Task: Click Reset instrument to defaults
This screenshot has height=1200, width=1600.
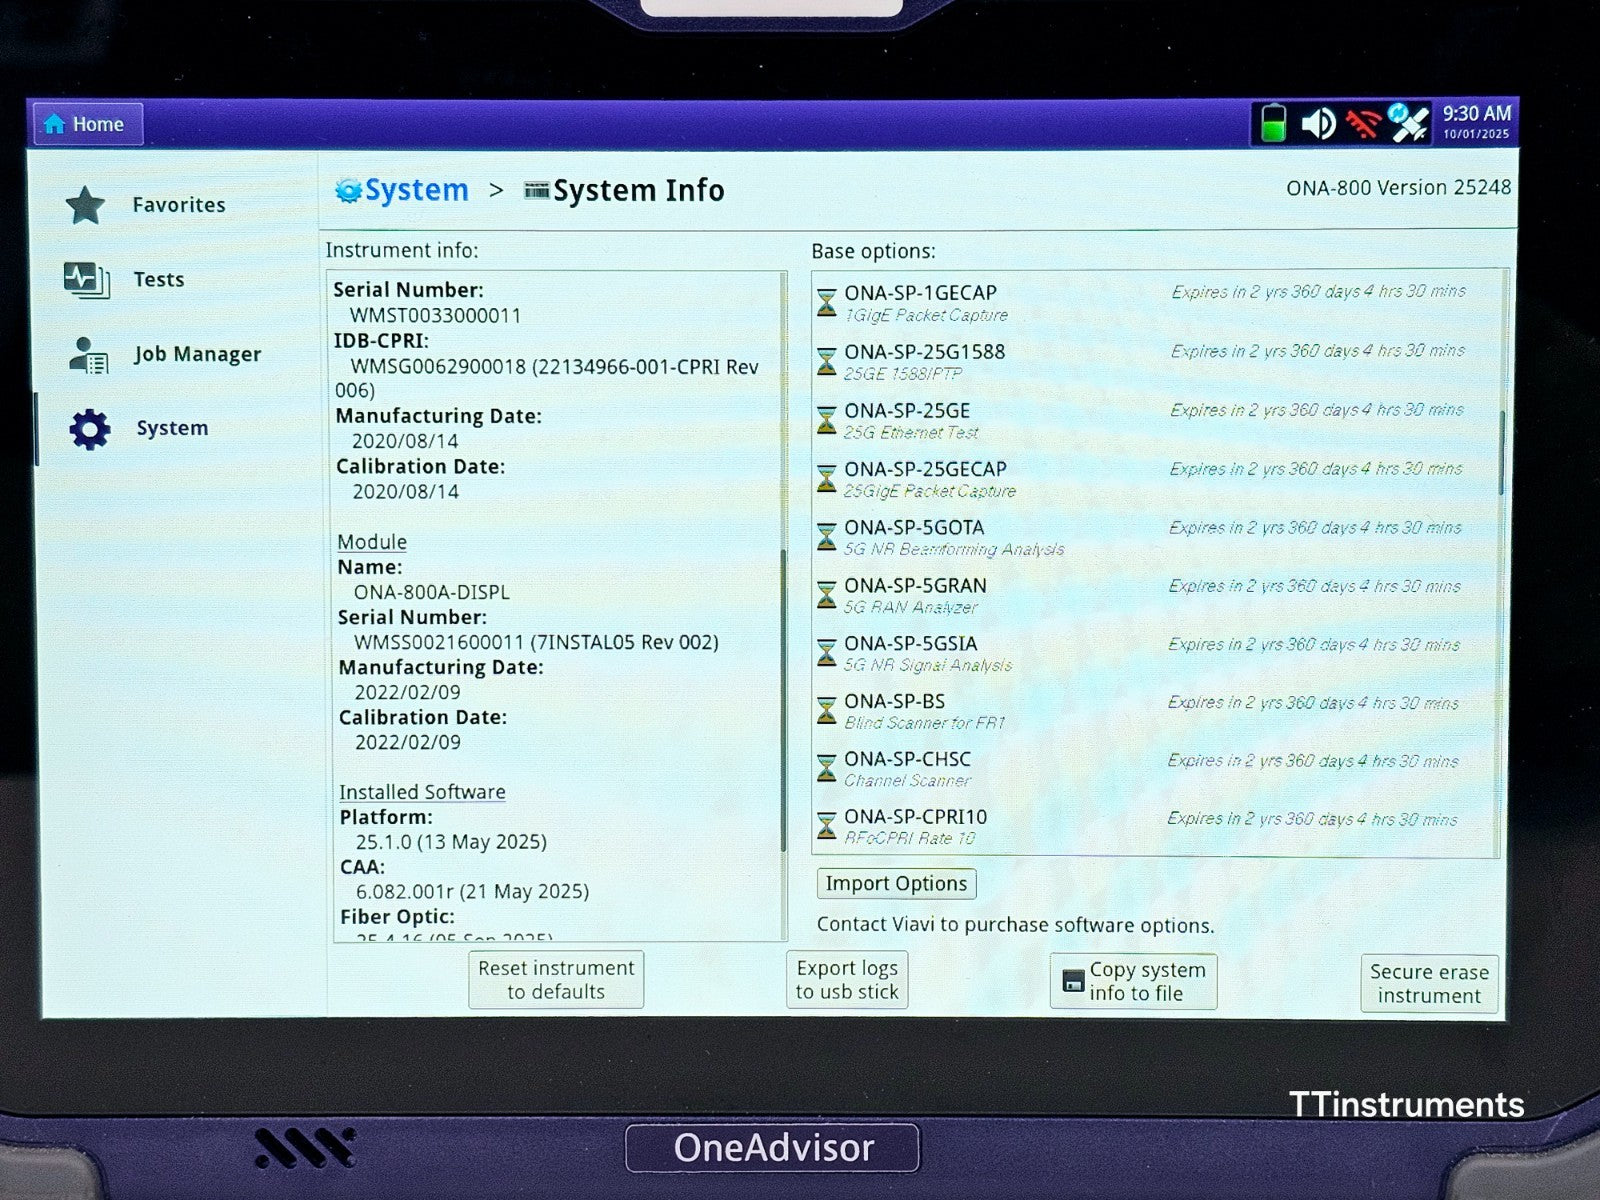Action: 556,979
